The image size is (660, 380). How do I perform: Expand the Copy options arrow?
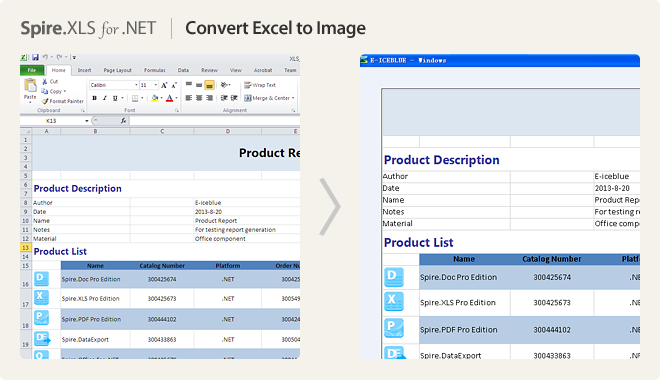click(65, 91)
